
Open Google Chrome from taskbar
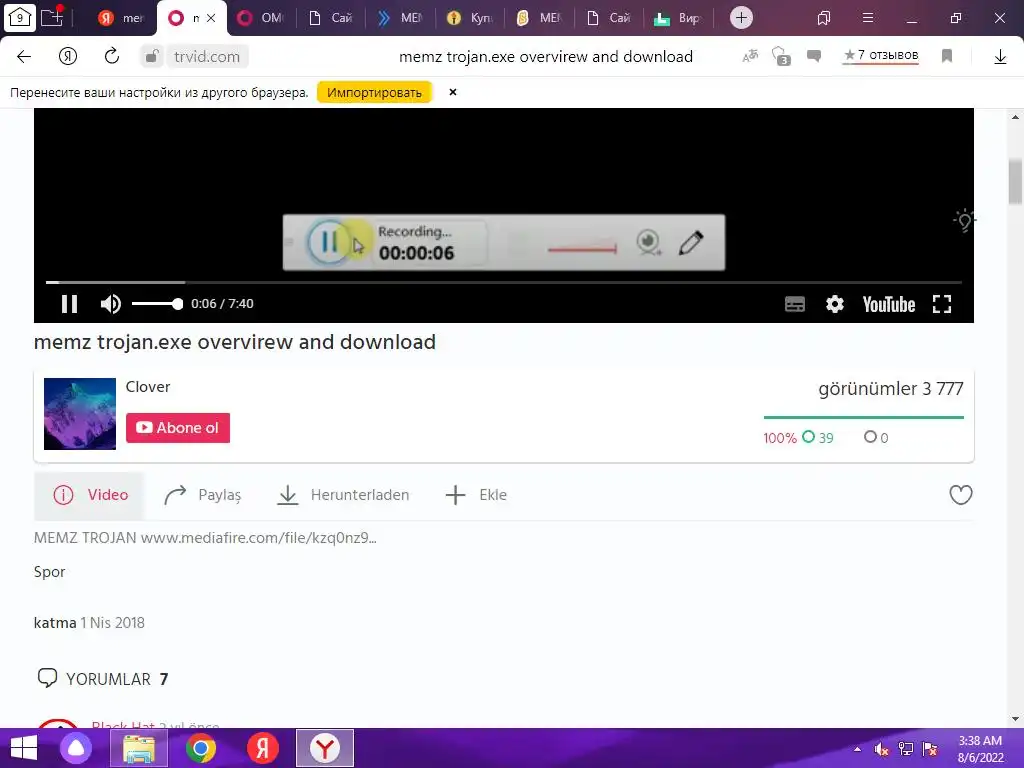pos(200,748)
